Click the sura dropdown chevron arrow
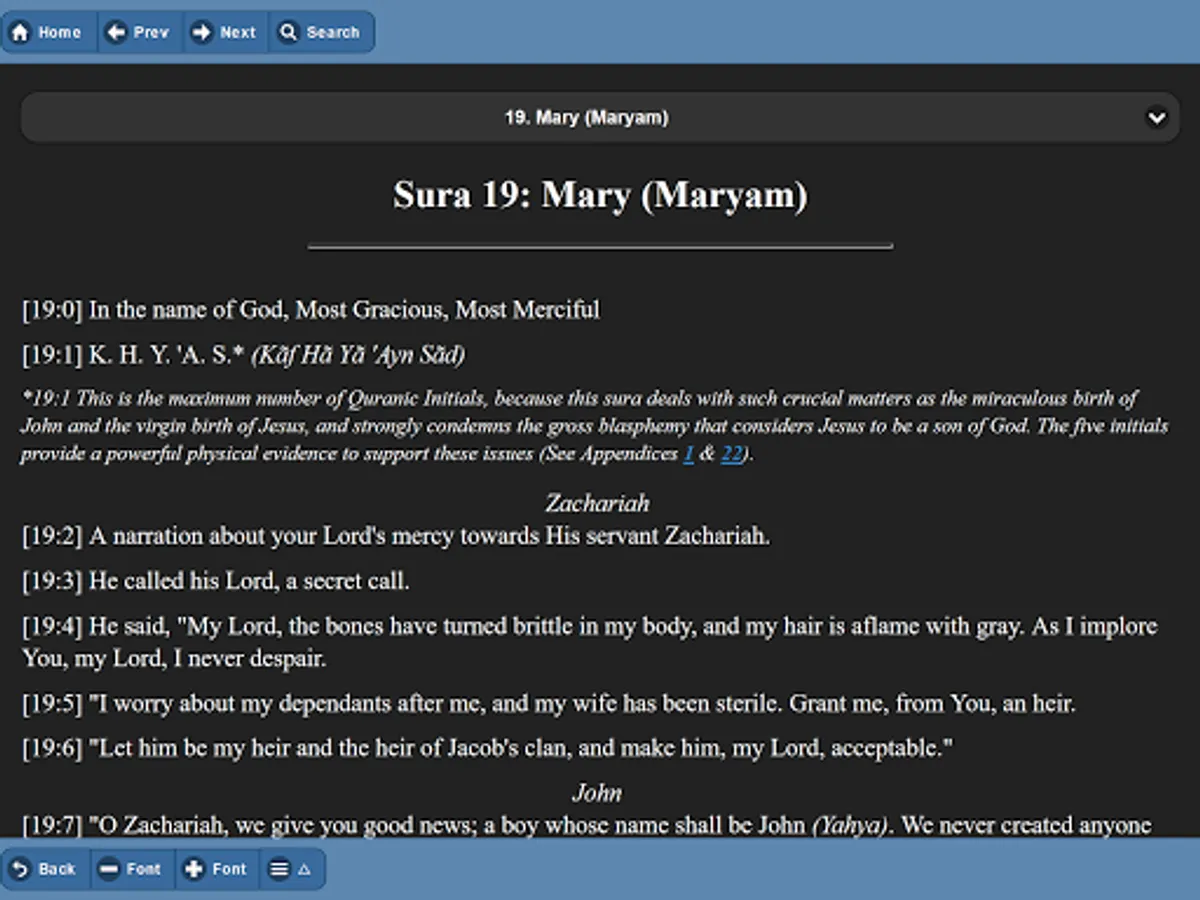This screenshot has height=900, width=1200. tap(1156, 117)
